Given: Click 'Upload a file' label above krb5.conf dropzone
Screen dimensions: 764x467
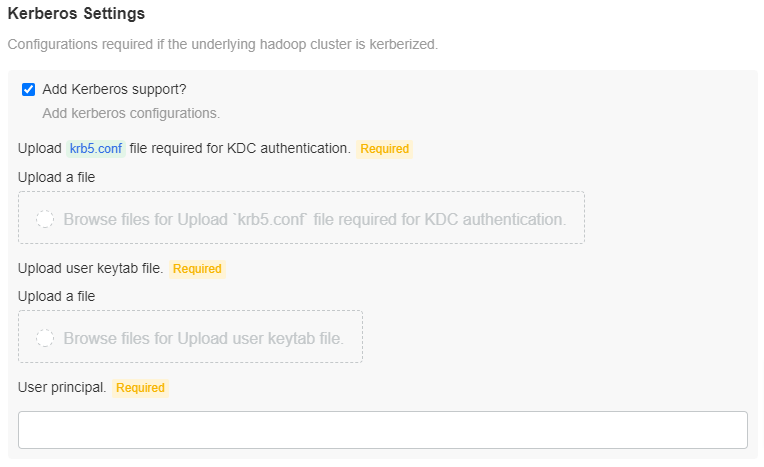Looking at the screenshot, I should (56, 177).
